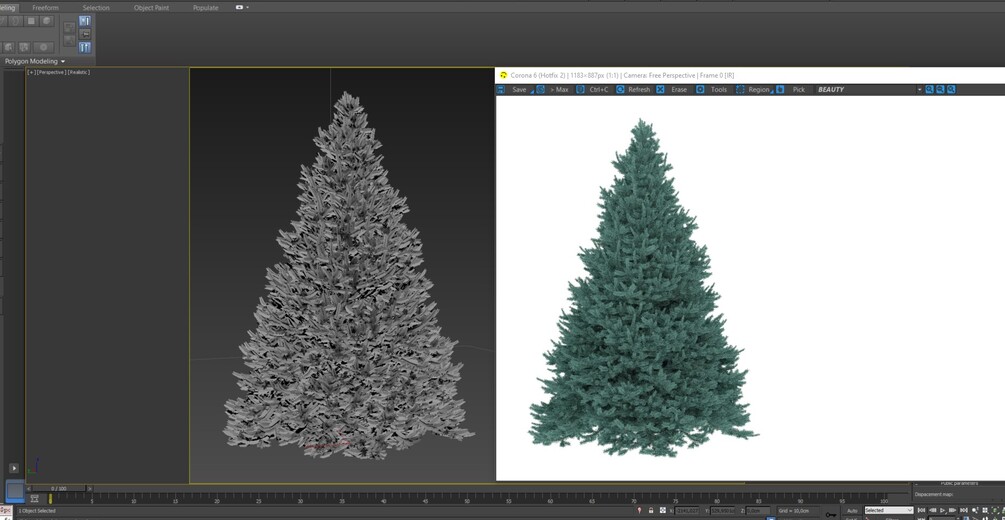Step time slider forward with right arrow

(x=89, y=489)
